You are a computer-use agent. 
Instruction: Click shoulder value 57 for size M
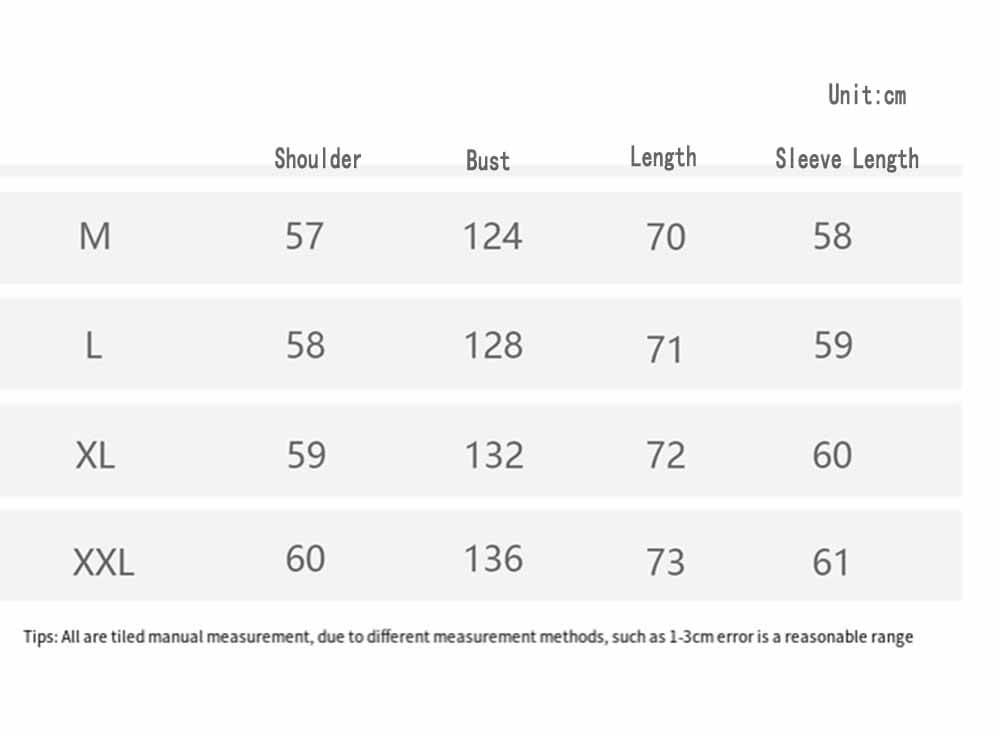[x=305, y=237]
